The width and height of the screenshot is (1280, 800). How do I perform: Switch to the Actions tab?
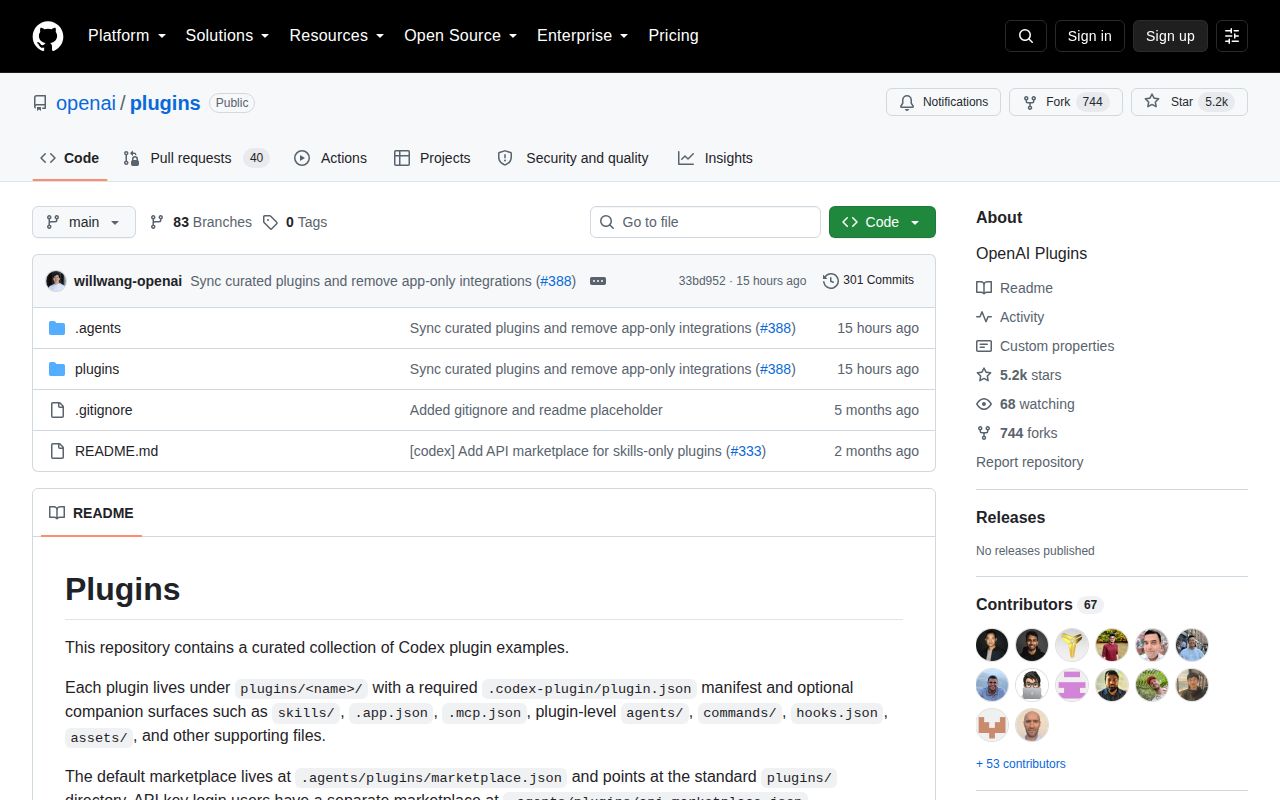(x=330, y=158)
